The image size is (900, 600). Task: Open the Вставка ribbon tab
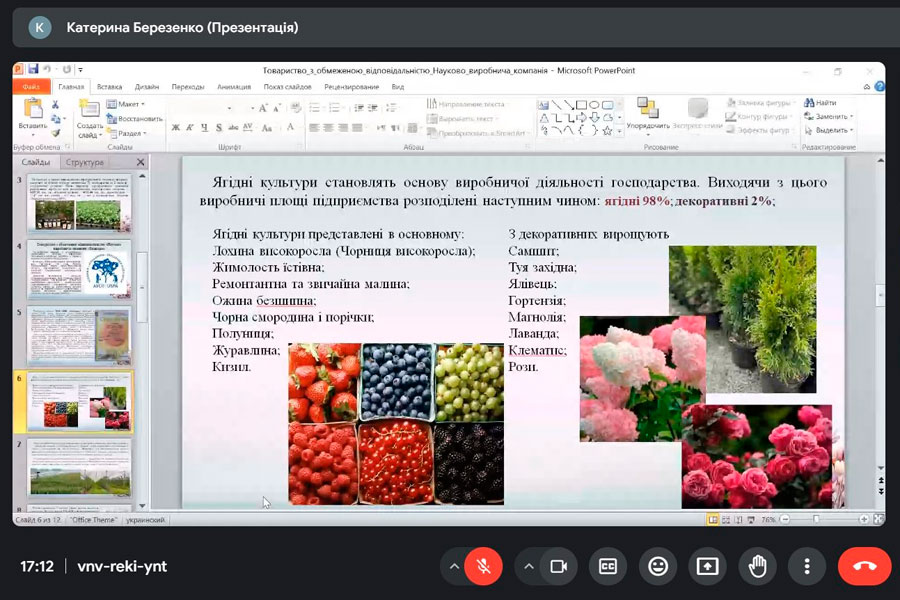tap(110, 87)
